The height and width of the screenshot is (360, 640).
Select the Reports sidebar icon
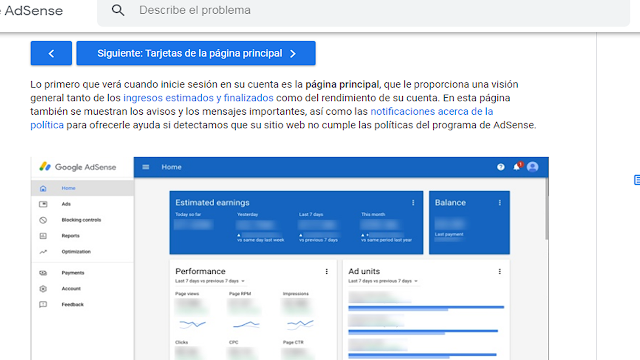[43, 236]
